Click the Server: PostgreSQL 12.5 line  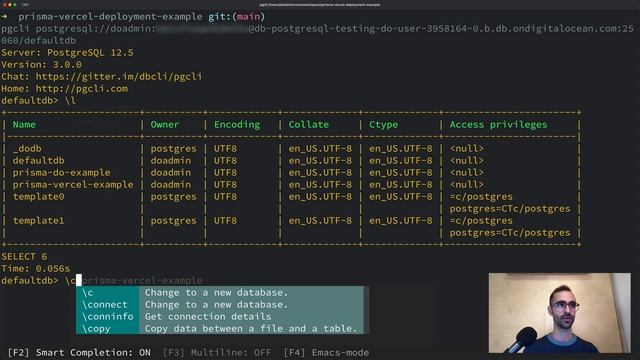pos(67,52)
